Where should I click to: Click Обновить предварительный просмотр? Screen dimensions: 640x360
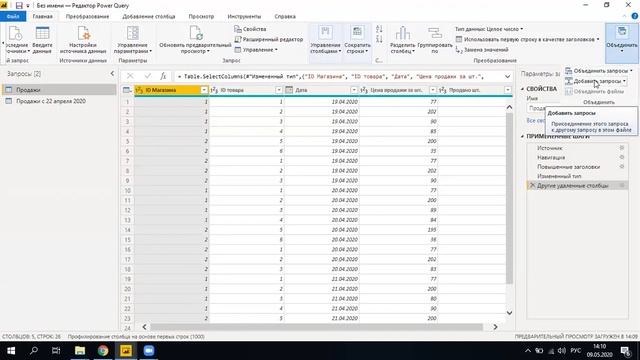tap(195, 40)
